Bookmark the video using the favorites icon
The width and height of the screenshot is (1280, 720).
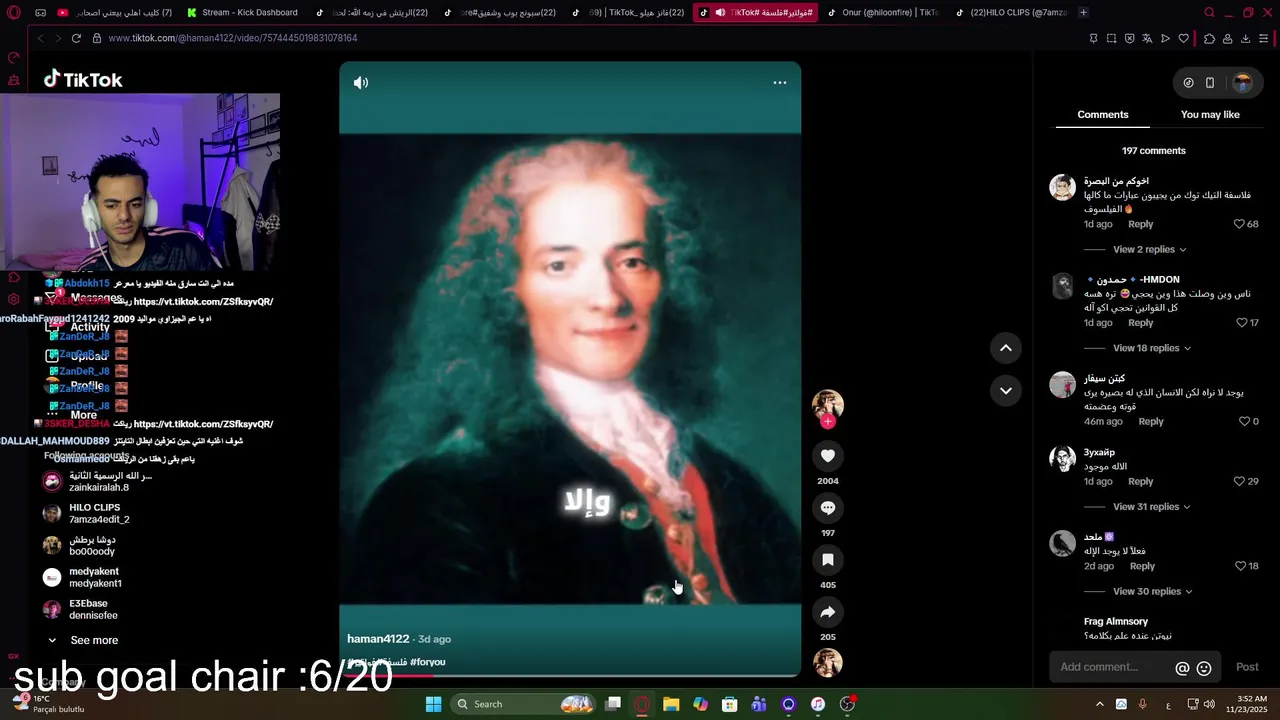click(828, 560)
